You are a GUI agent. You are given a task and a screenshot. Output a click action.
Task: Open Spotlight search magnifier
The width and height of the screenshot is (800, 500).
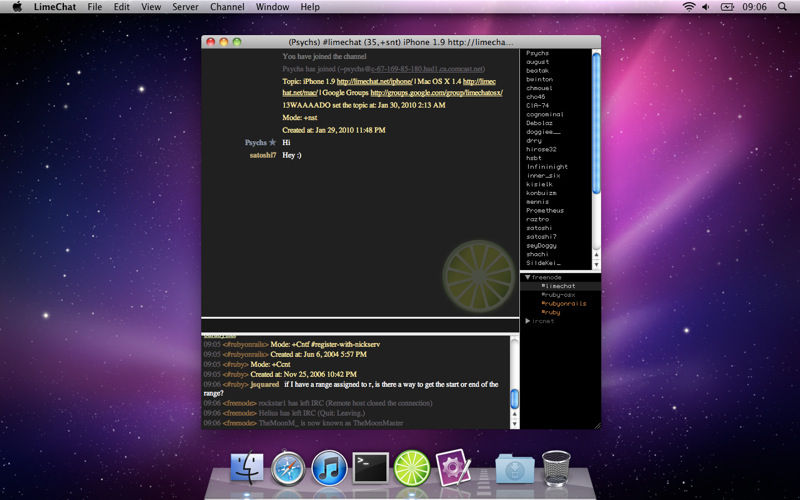coord(782,7)
